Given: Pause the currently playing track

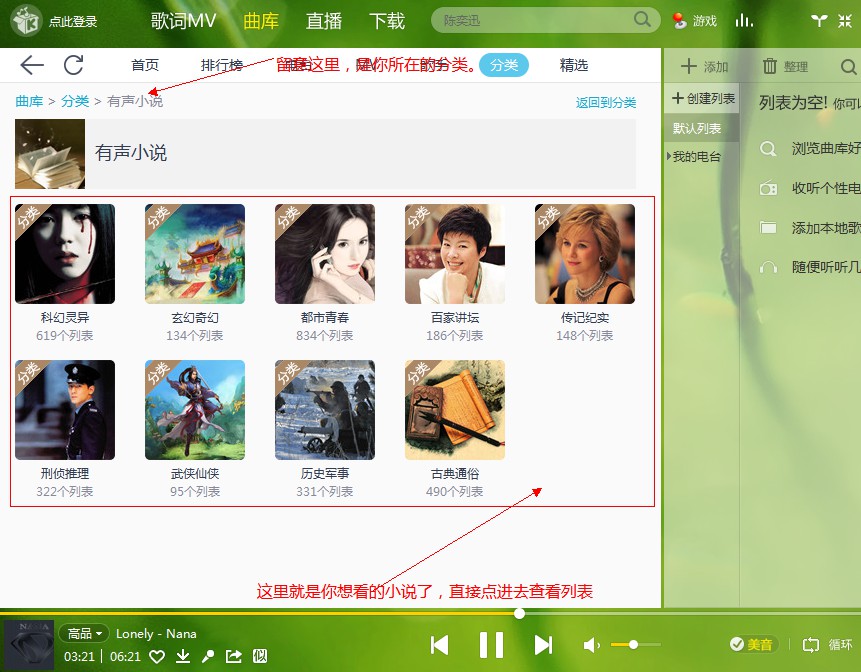Looking at the screenshot, I should click(491, 645).
